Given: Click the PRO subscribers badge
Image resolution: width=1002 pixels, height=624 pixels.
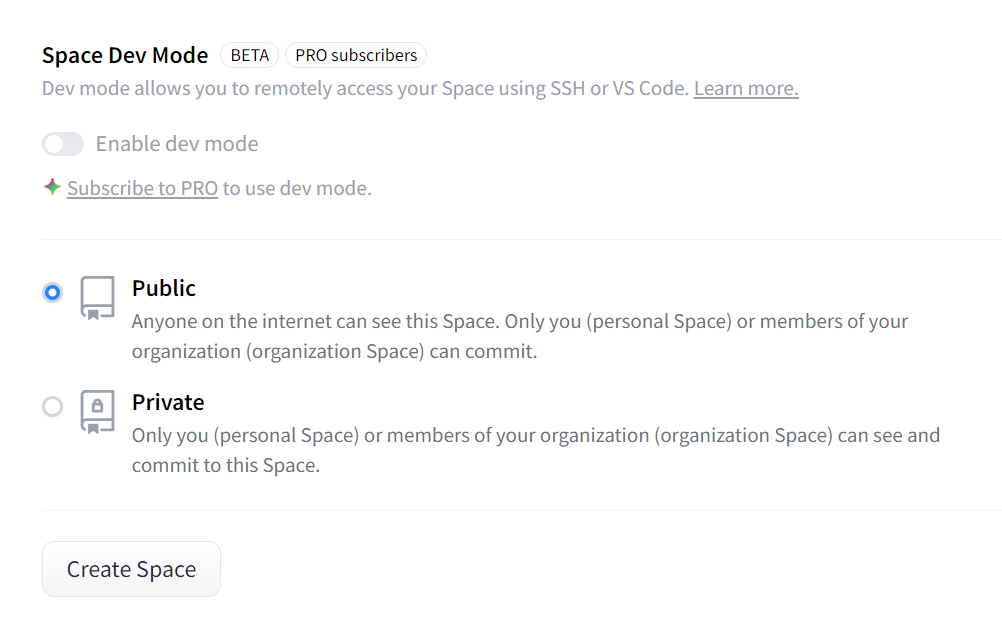Looking at the screenshot, I should [x=356, y=55].
